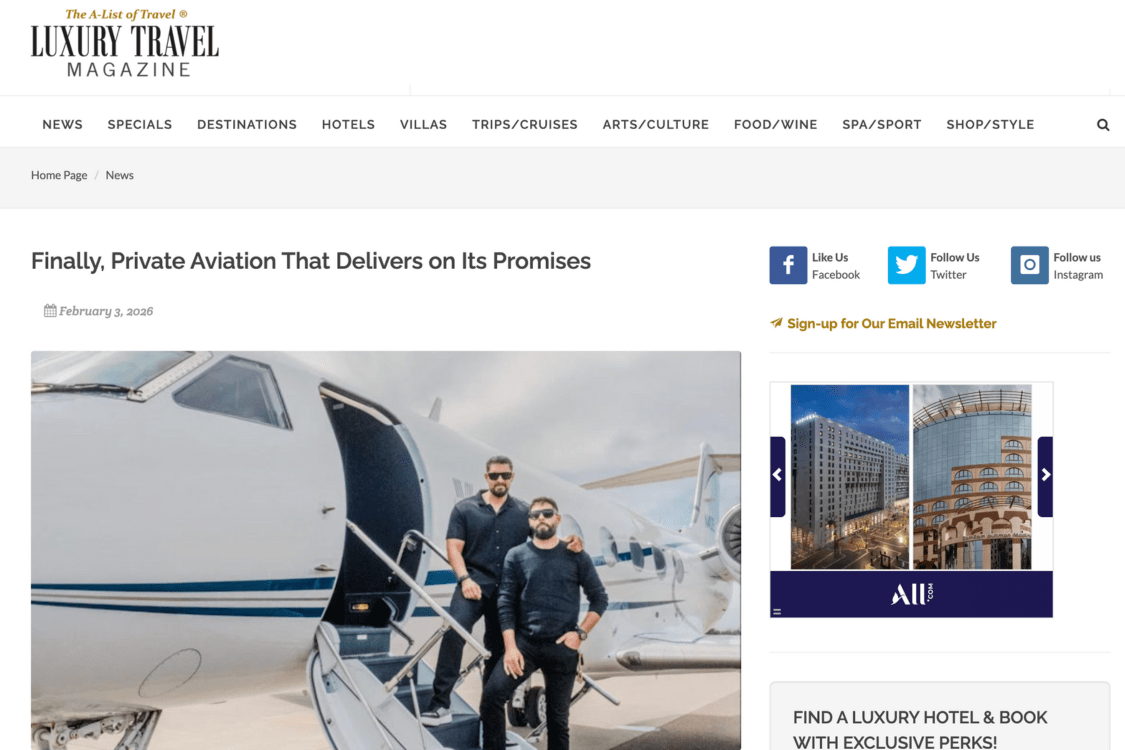Open the search magnifier icon
The height and width of the screenshot is (750, 1125).
tap(1103, 125)
